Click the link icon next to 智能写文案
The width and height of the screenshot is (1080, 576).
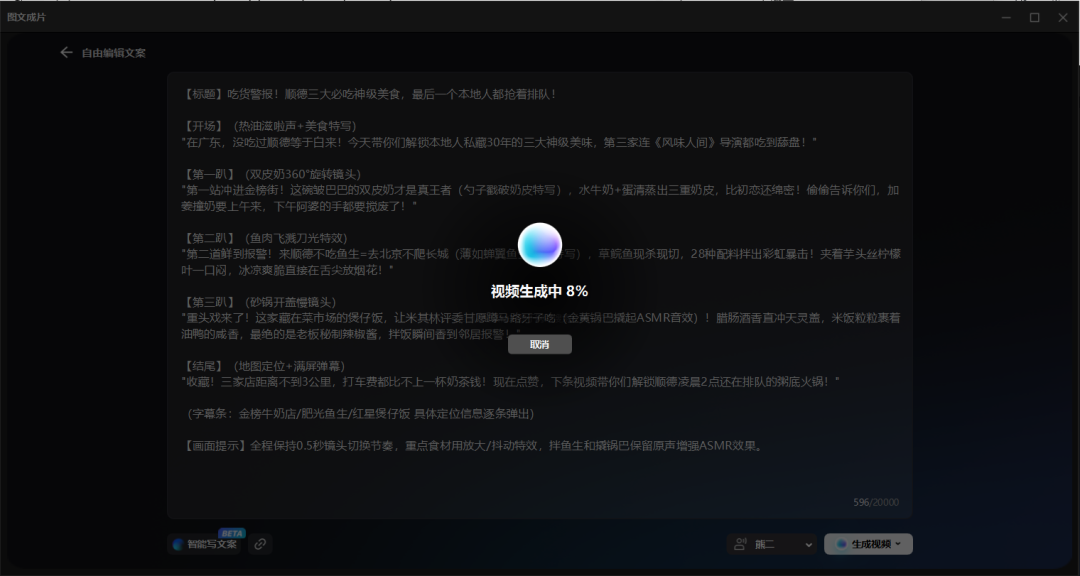[x=260, y=544]
